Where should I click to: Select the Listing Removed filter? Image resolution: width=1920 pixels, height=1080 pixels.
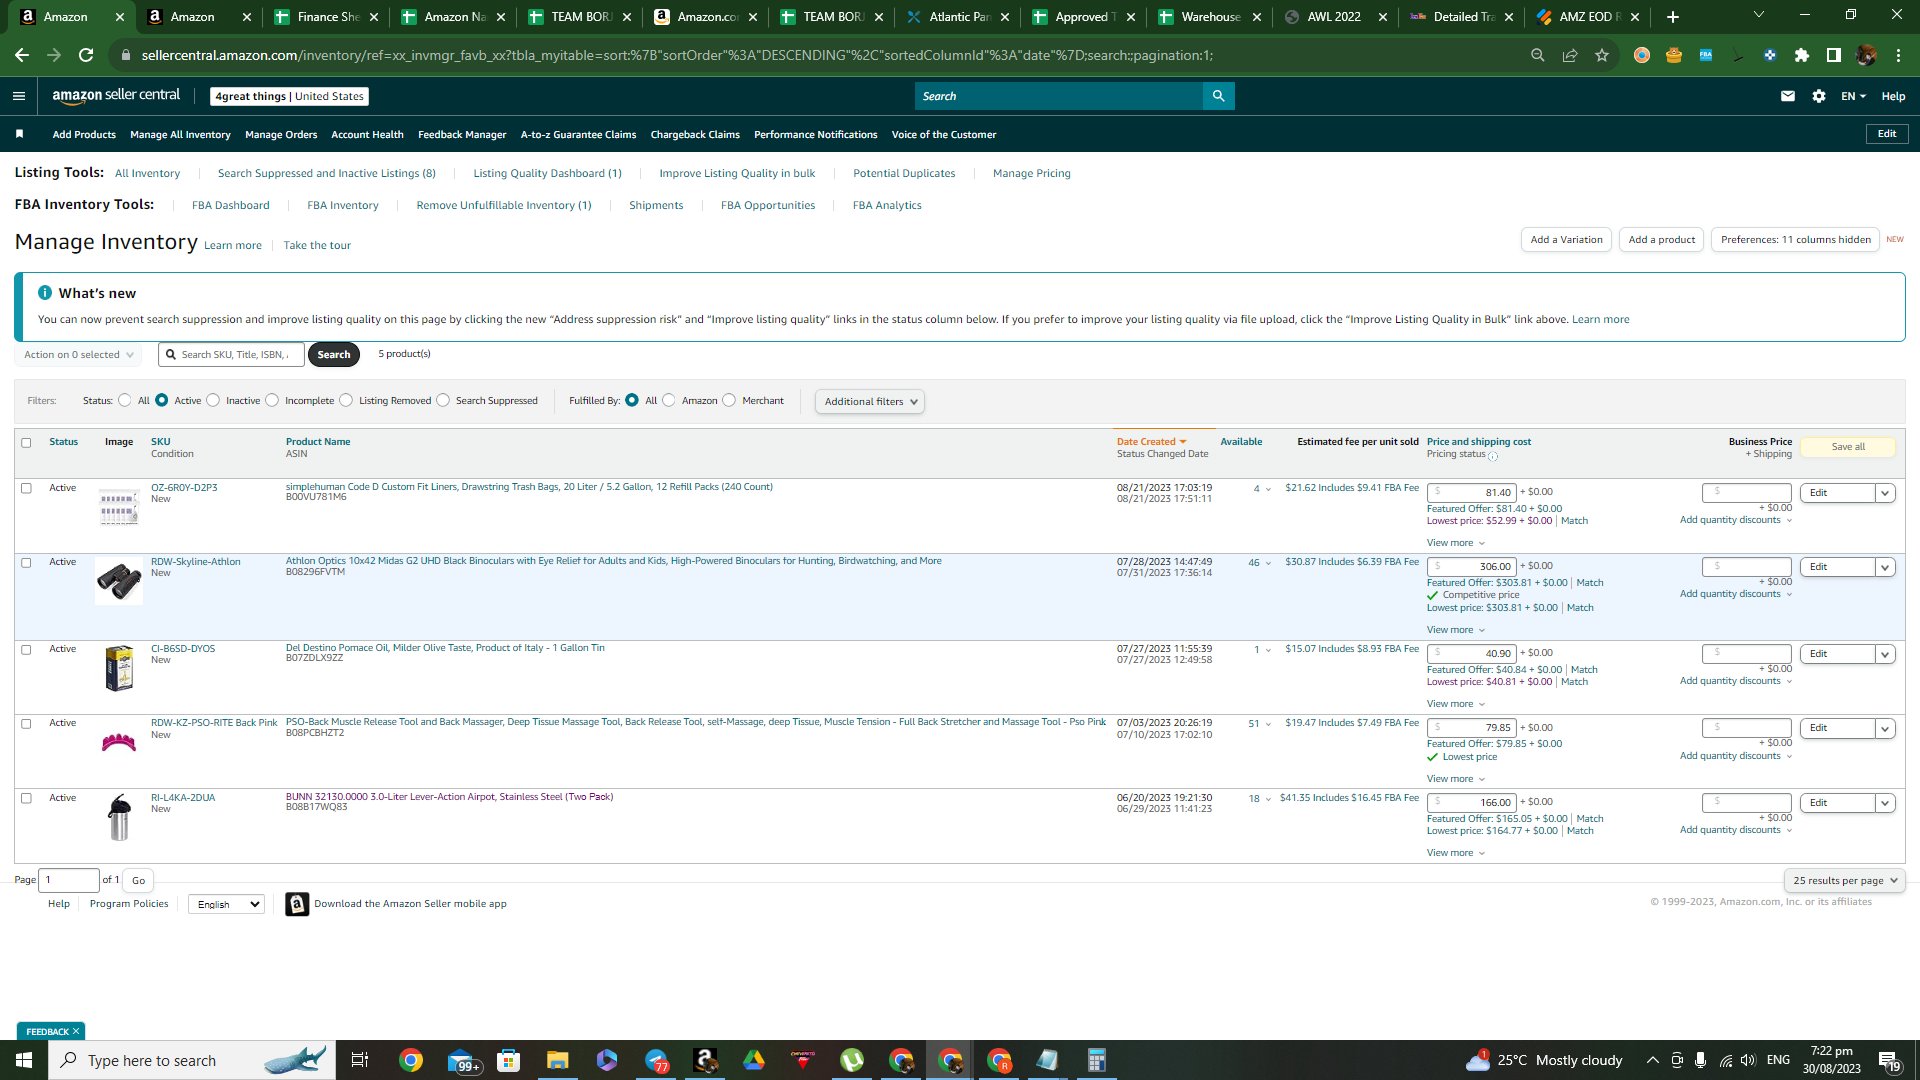(346, 400)
